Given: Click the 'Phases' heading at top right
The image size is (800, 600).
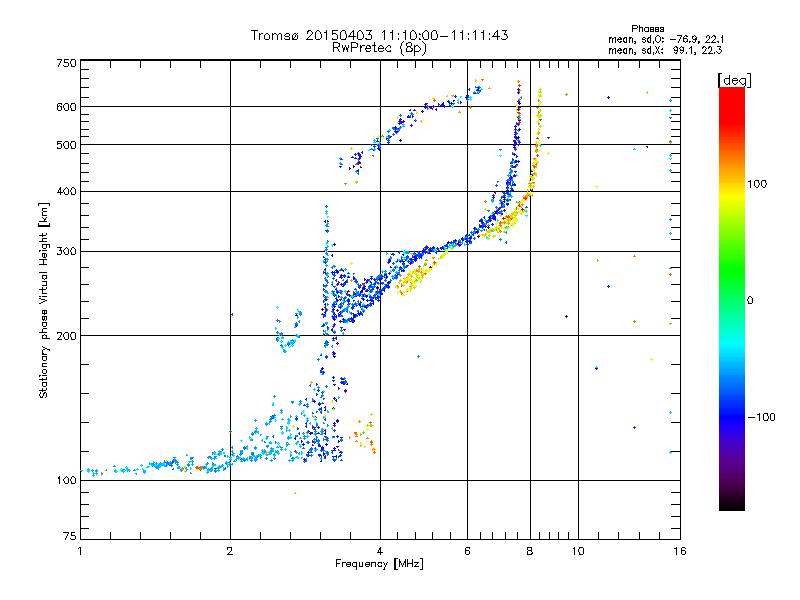Looking at the screenshot, I should tap(647, 29).
